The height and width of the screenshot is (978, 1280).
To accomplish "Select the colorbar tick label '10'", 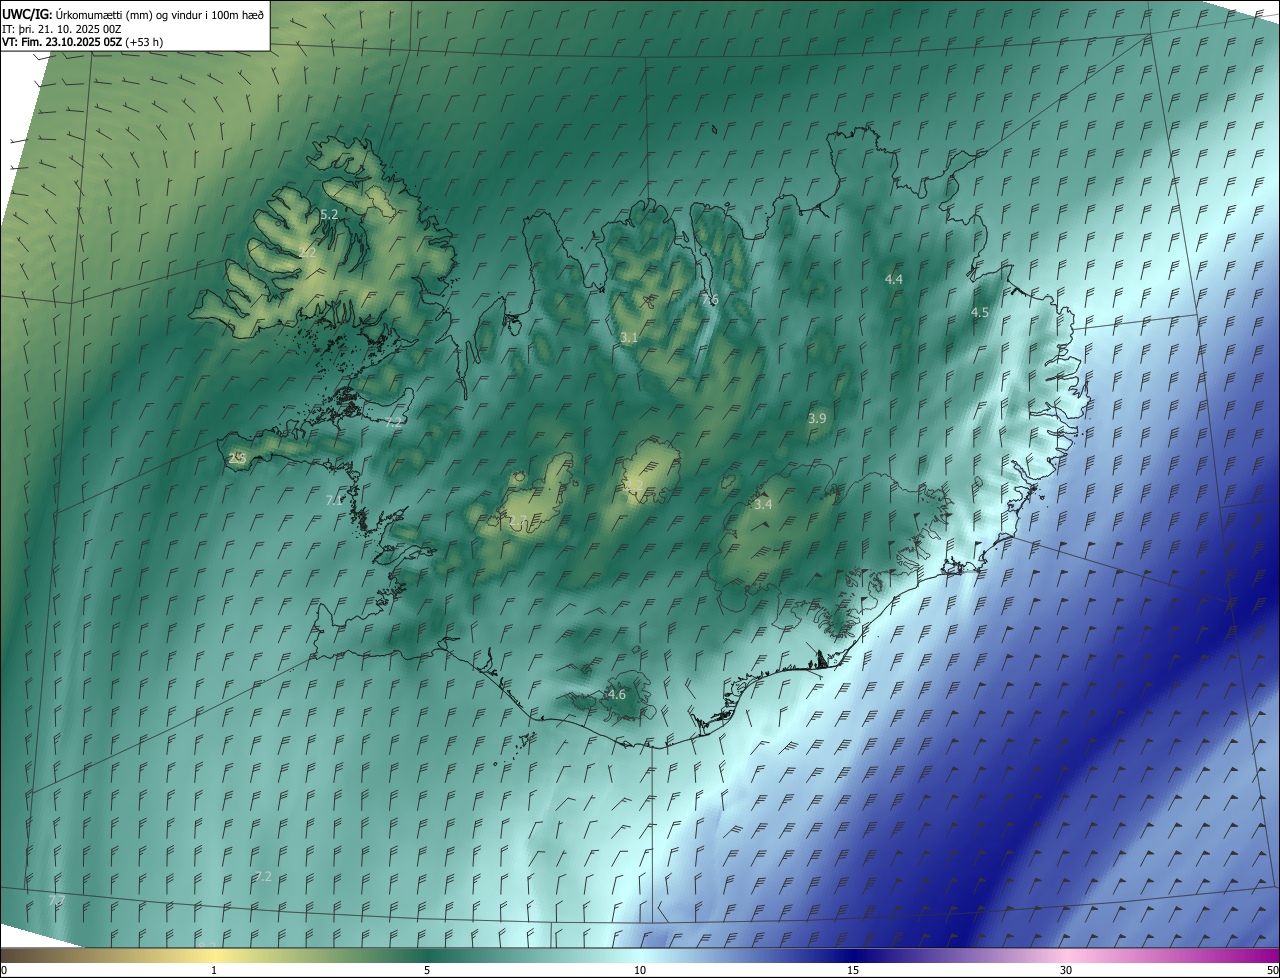I will [640, 970].
